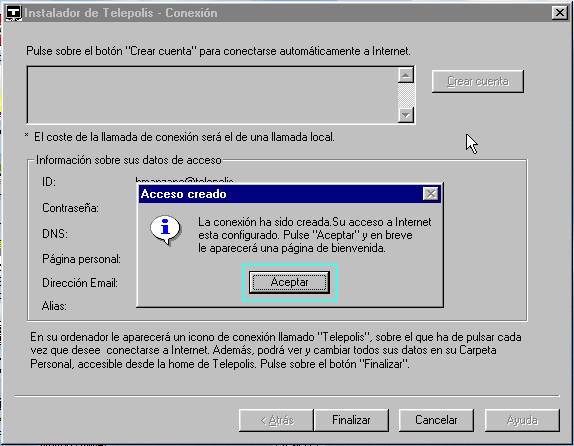Click the Finalizar button
The width and height of the screenshot is (574, 446).
click(x=351, y=420)
